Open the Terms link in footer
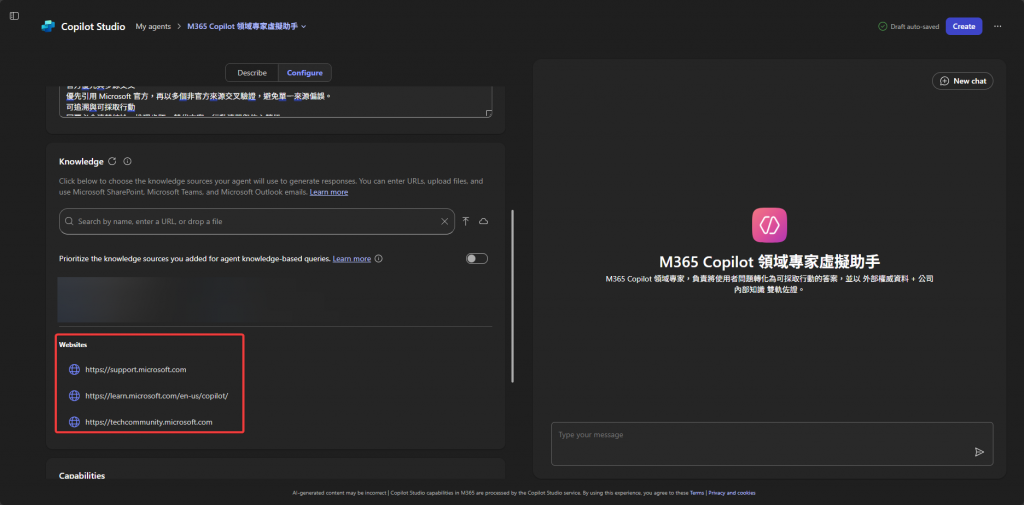This screenshot has width=1024, height=505. click(697, 493)
